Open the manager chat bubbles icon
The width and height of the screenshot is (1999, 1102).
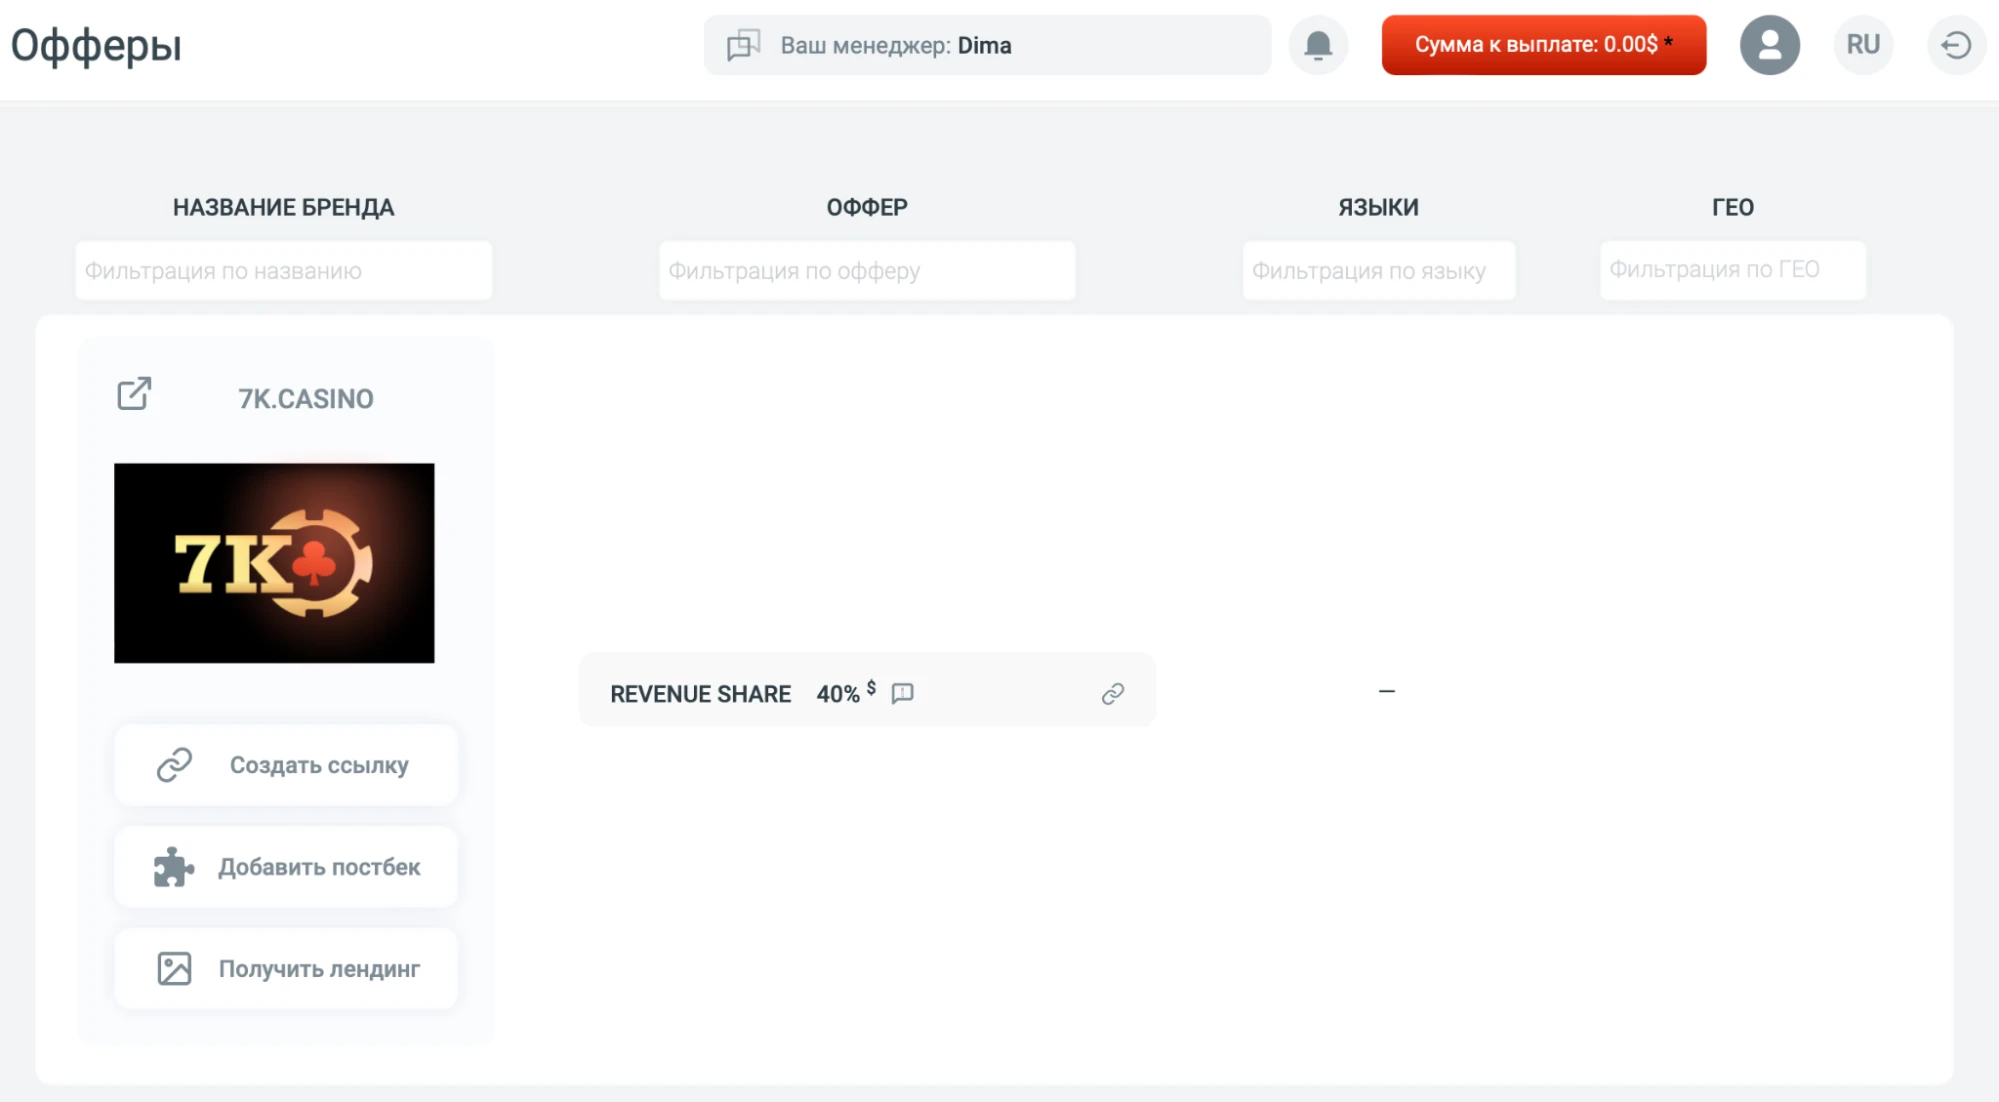pyautogui.click(x=743, y=45)
